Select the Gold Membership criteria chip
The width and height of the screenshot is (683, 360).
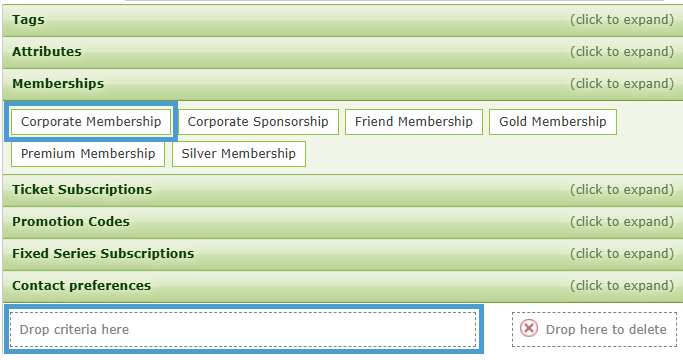[x=553, y=122]
